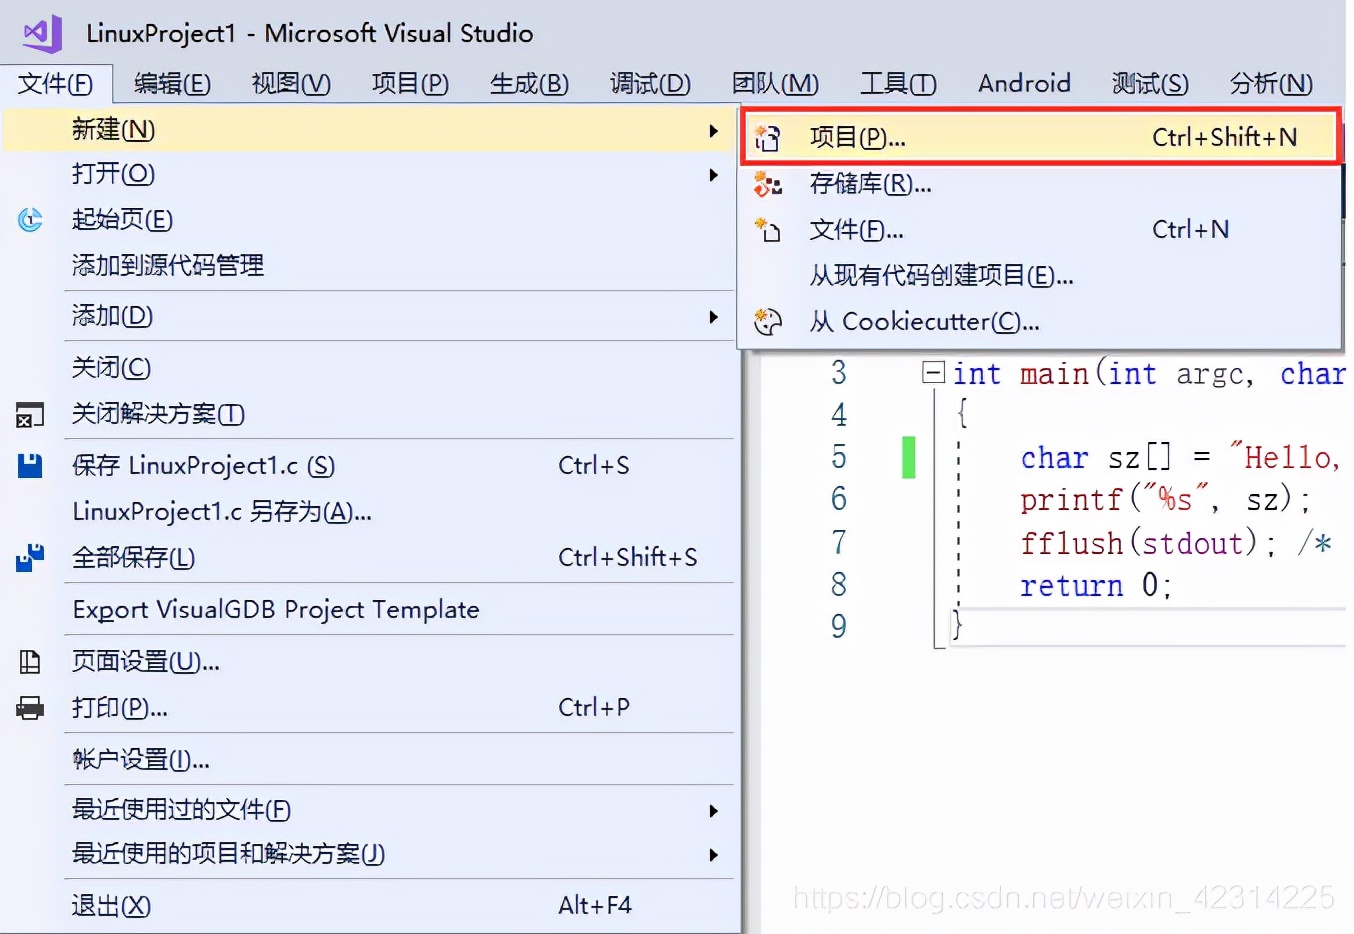Expand the 打开(O) submenu arrow

[x=714, y=175]
